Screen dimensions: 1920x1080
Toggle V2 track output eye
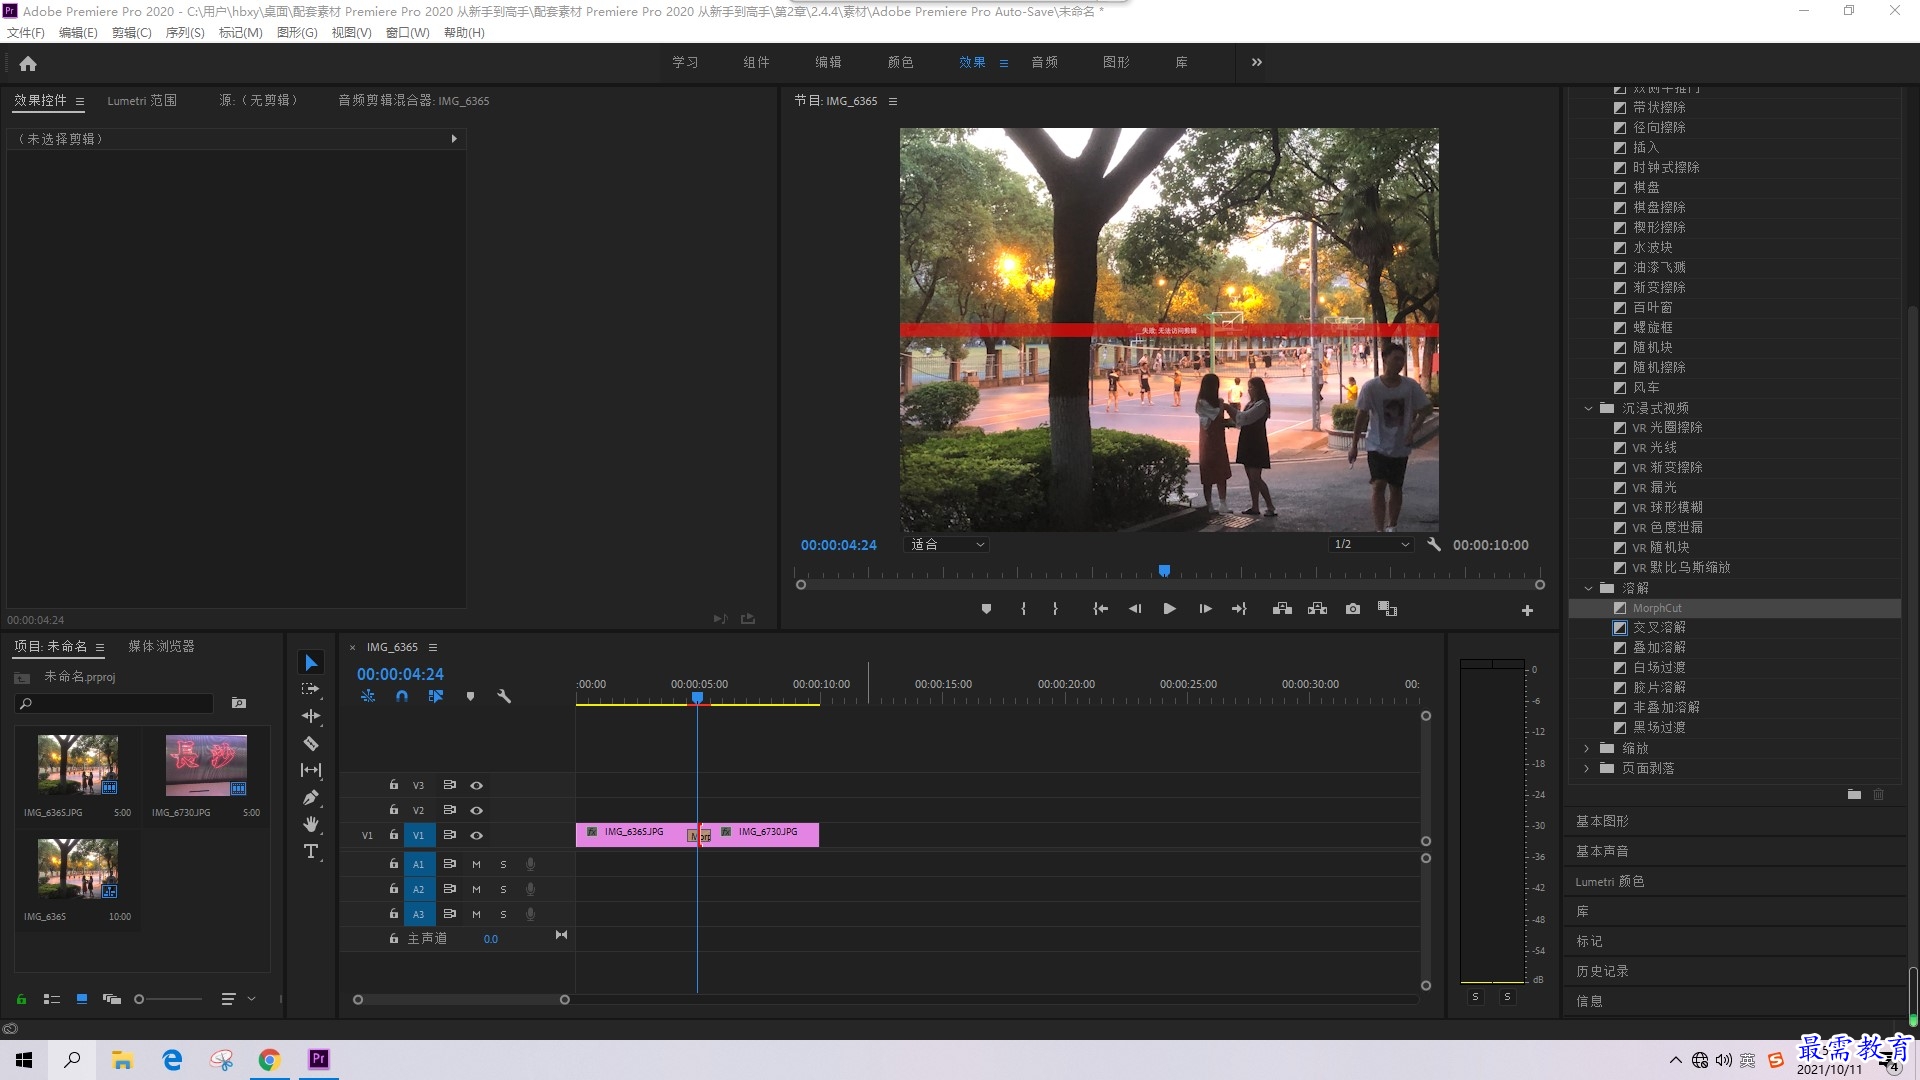(x=477, y=811)
